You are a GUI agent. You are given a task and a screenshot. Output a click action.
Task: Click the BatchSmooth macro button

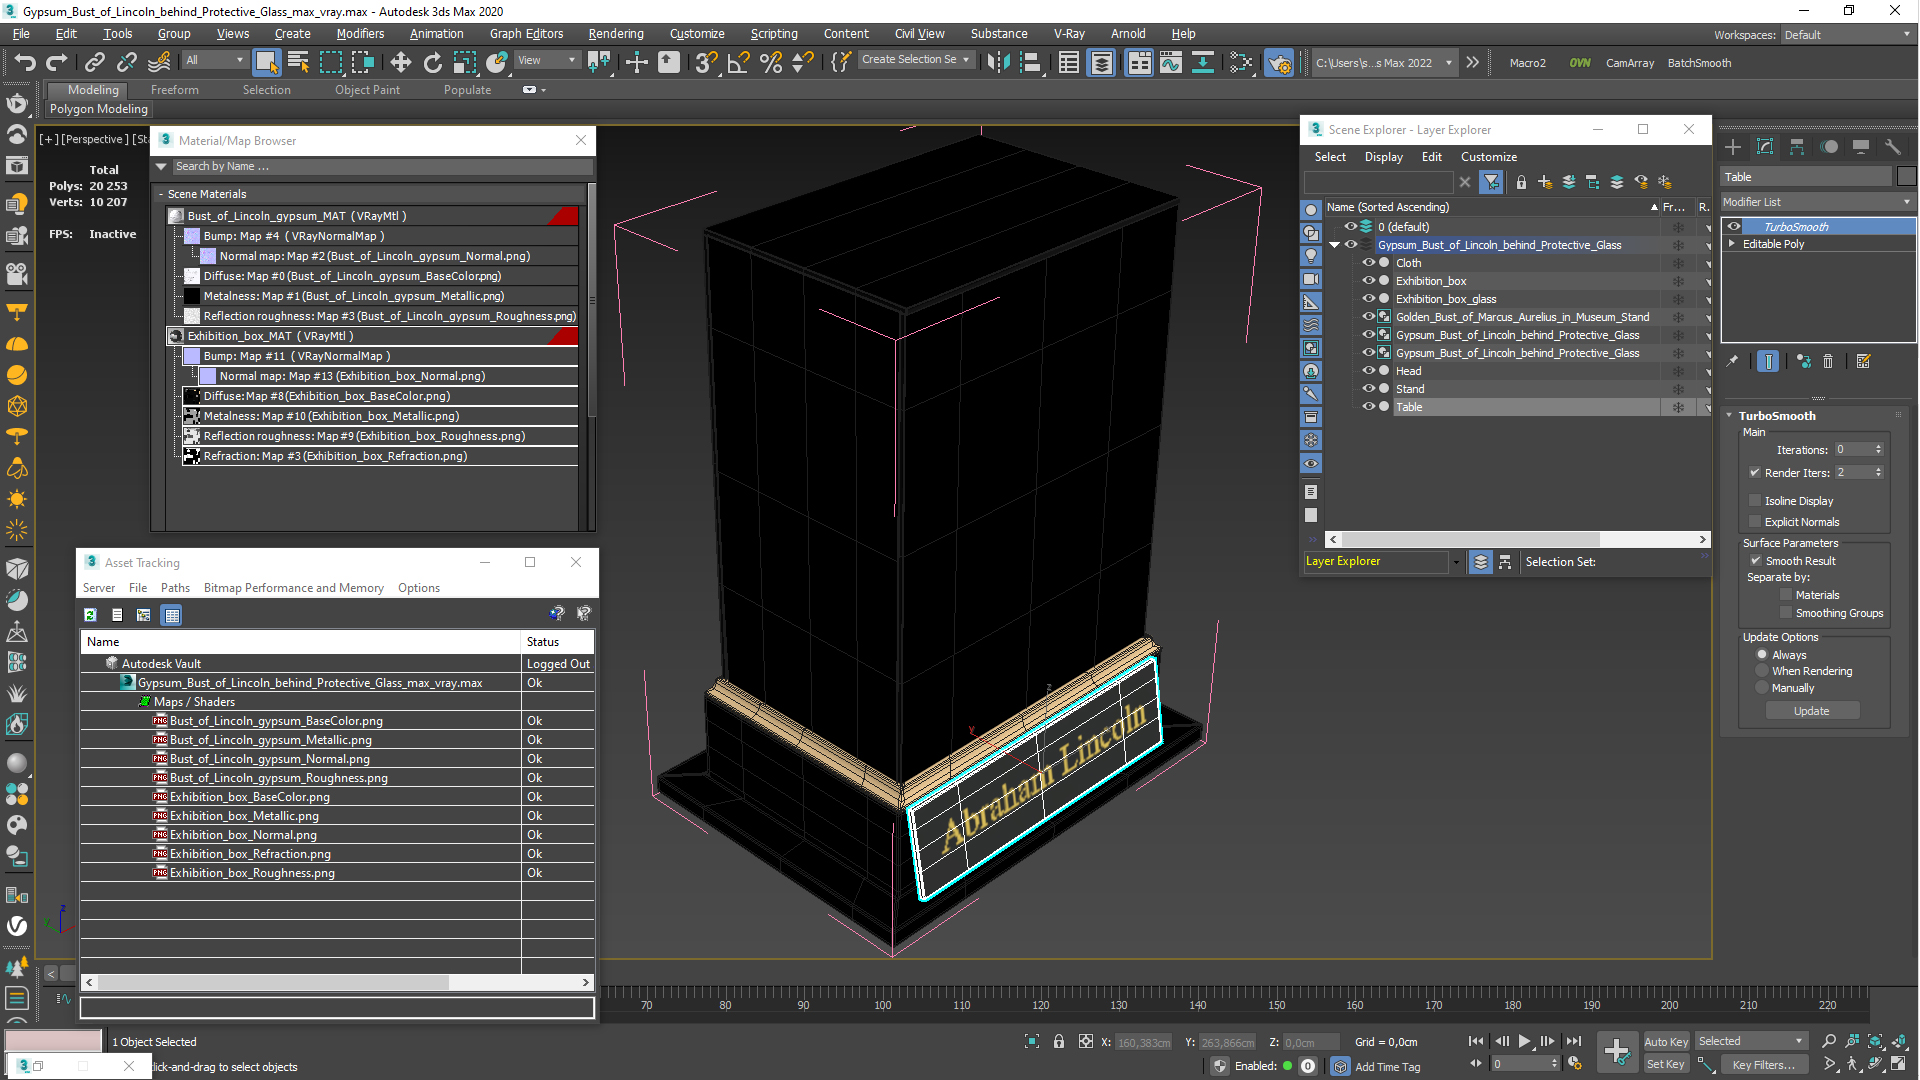pos(1699,63)
